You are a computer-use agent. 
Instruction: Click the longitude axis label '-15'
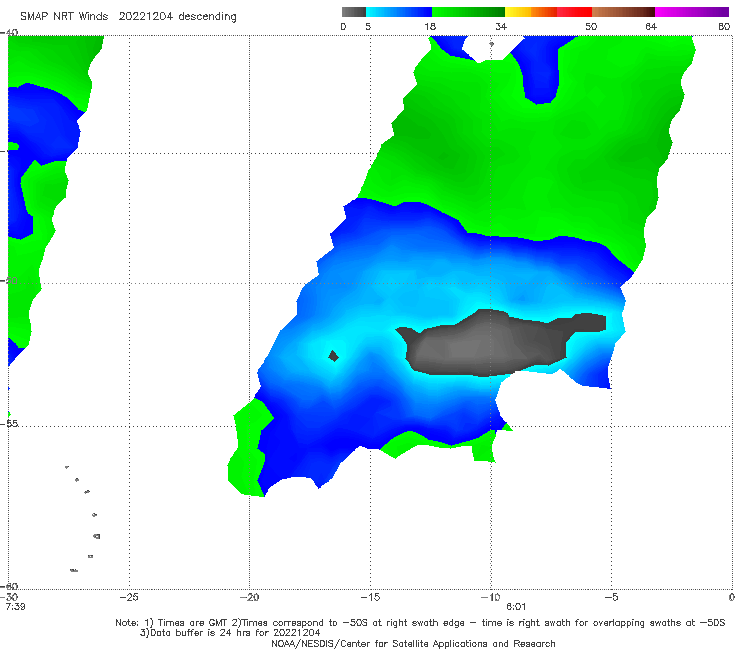[370, 597]
